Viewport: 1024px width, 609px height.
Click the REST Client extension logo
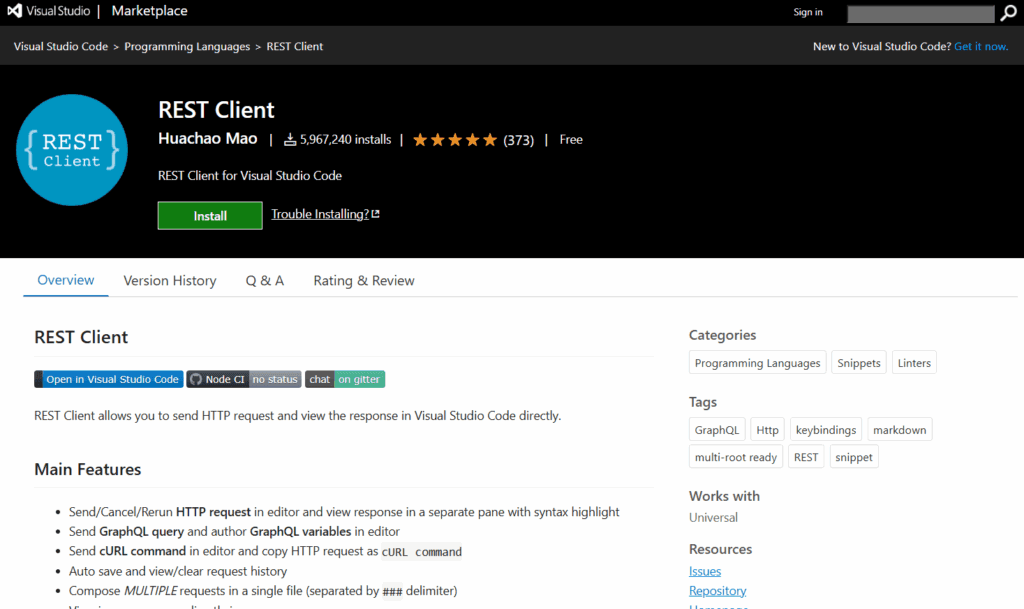coord(72,150)
